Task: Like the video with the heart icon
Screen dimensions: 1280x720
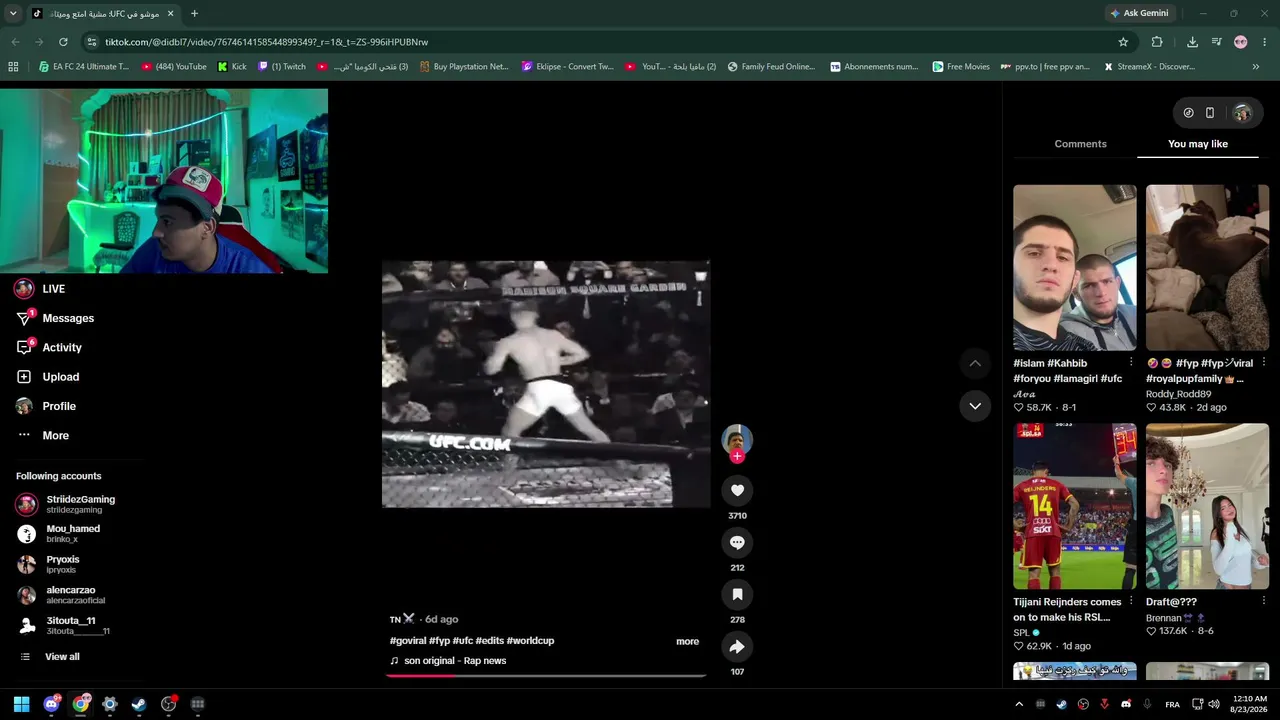Action: (x=737, y=490)
